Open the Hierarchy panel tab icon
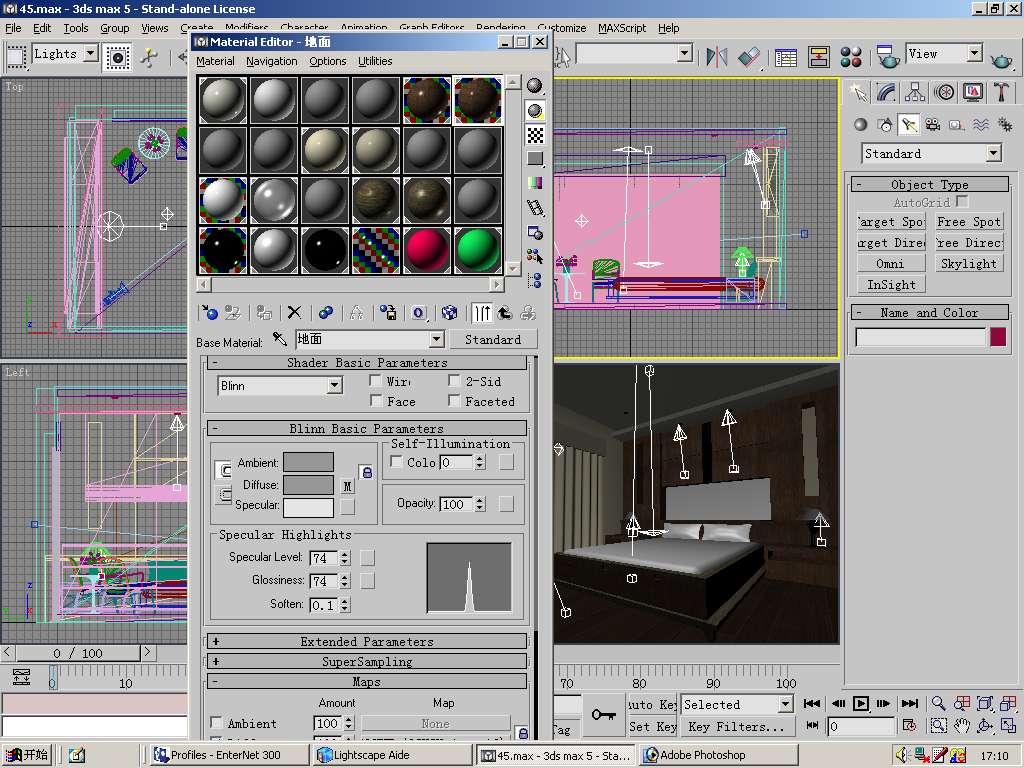The width and height of the screenshot is (1024, 768). pos(915,92)
